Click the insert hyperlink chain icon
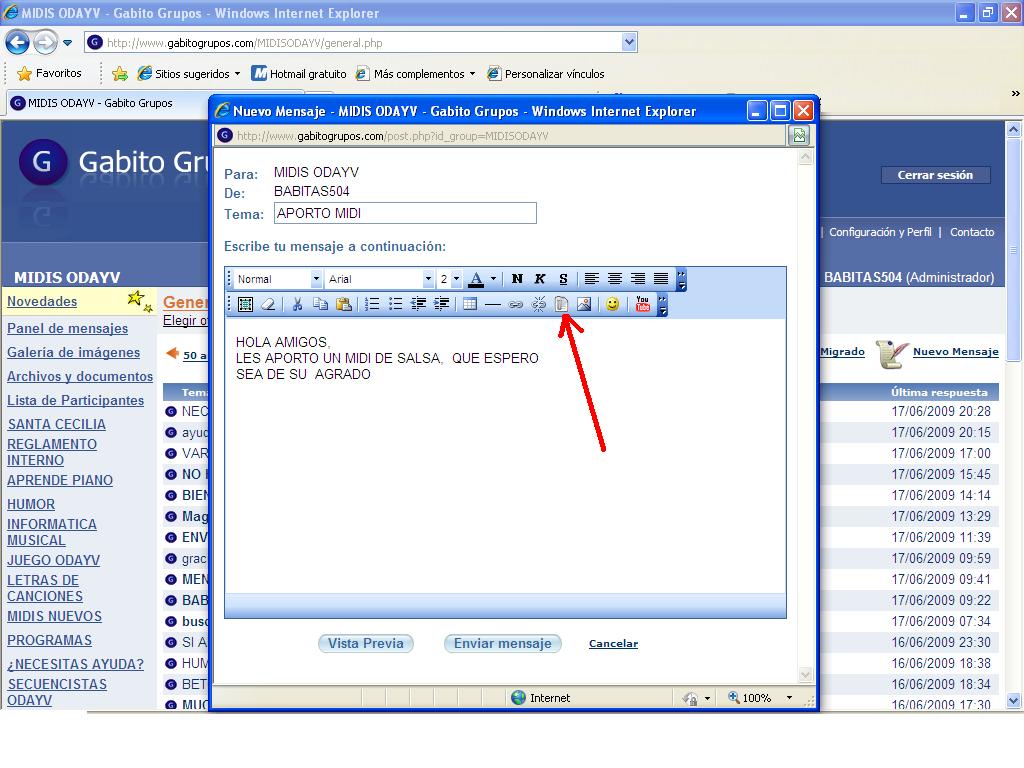This screenshot has height=768, width=1024. point(516,304)
